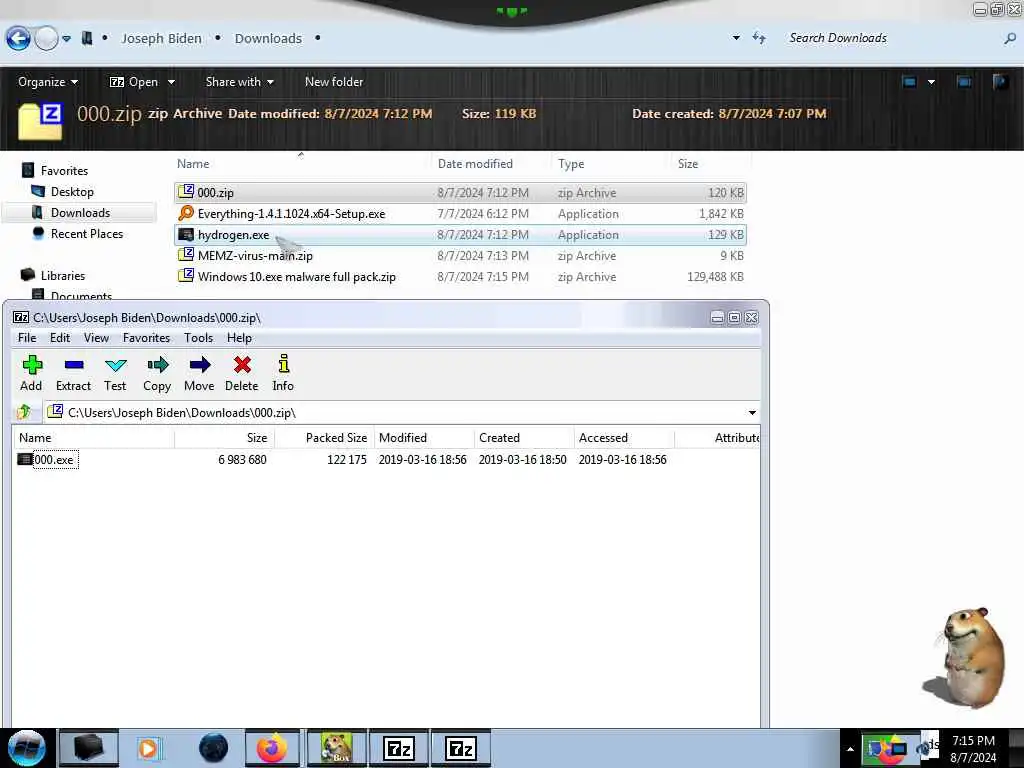Sort archive list by Name column
The image size is (1024, 768).
tap(93, 438)
